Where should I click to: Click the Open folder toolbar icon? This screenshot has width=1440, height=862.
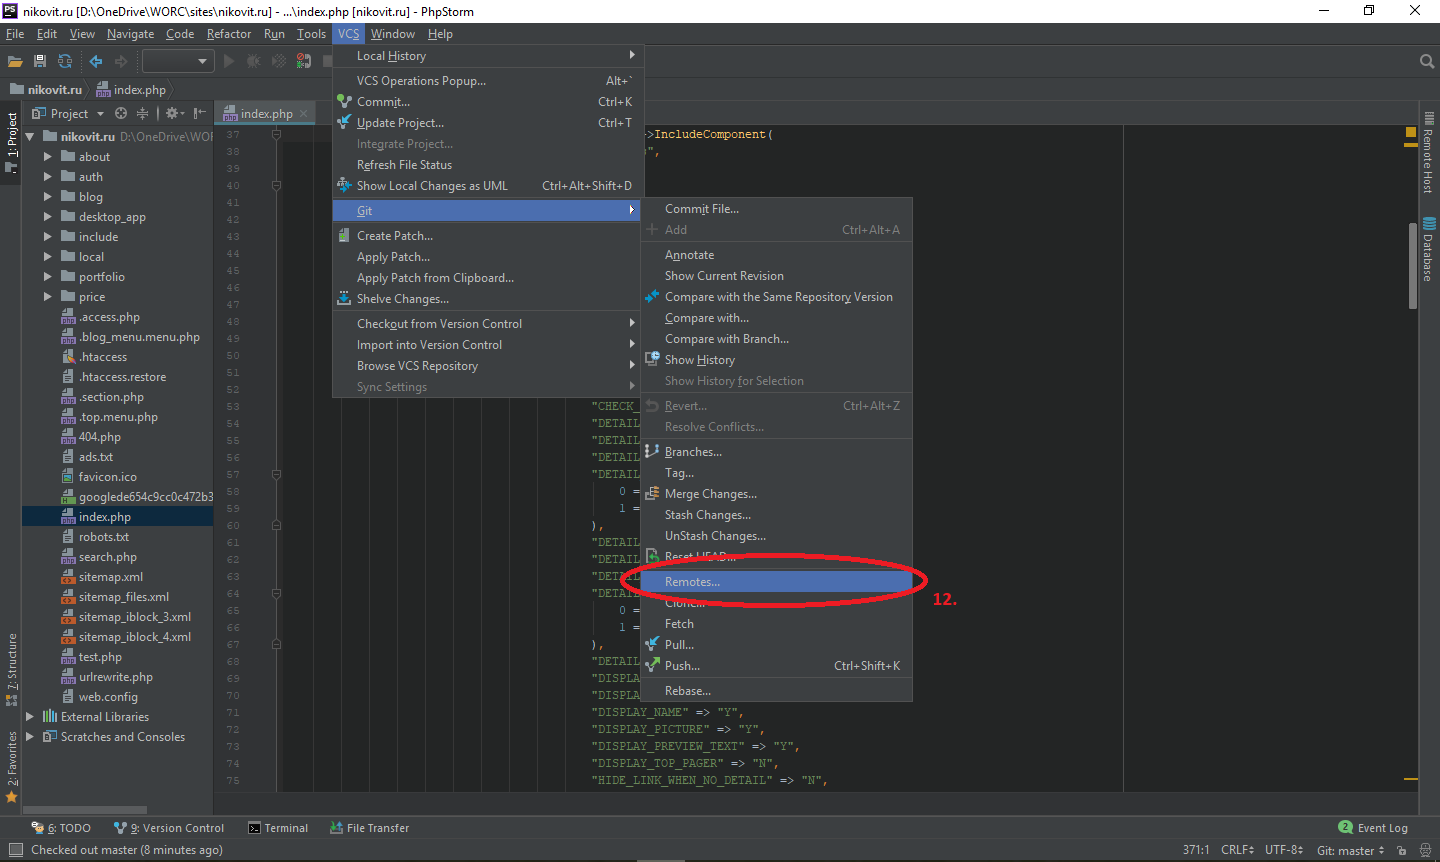15,61
